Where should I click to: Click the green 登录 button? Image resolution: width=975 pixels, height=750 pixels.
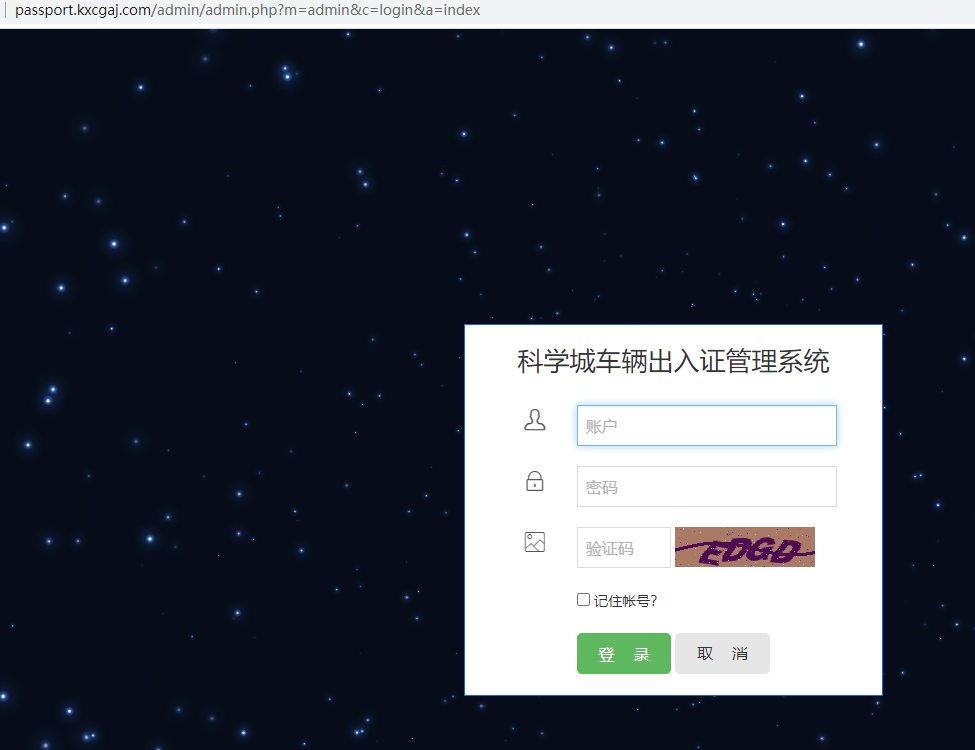(624, 654)
